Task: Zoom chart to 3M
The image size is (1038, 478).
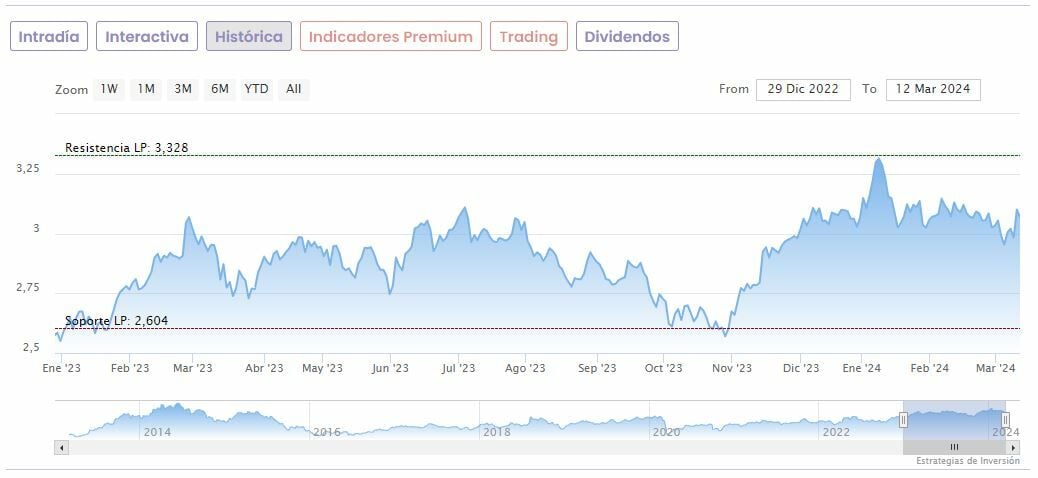Action: click(x=182, y=89)
